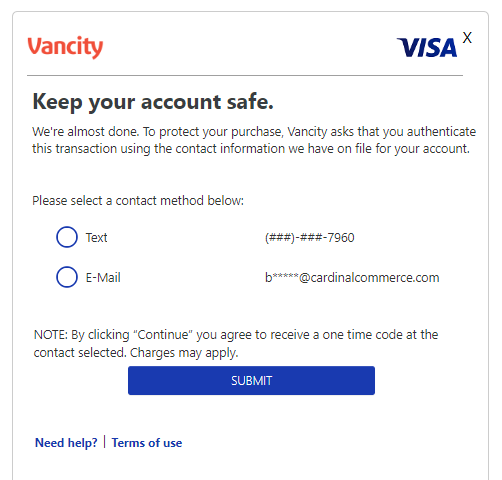The height and width of the screenshot is (480, 502).
Task: Click the masked phone number ending 7960
Action: click(309, 238)
